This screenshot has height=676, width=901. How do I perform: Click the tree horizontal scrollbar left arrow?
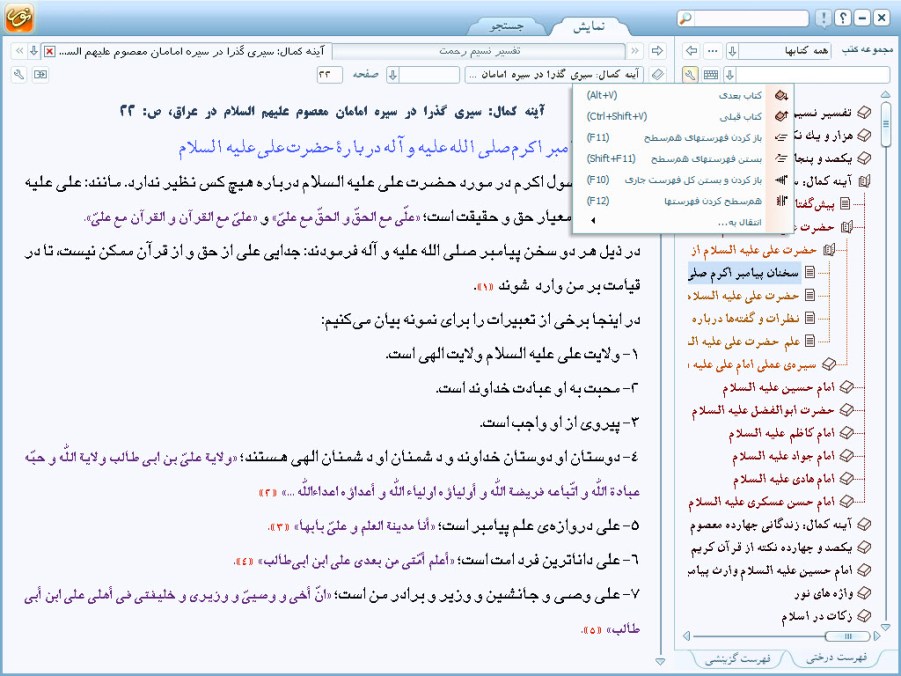pos(686,636)
